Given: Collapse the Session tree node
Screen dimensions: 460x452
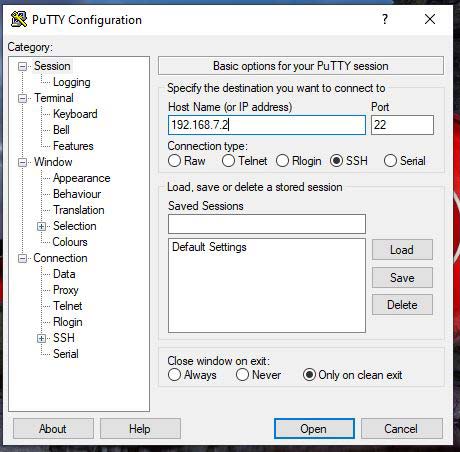Looking at the screenshot, I should (22, 66).
